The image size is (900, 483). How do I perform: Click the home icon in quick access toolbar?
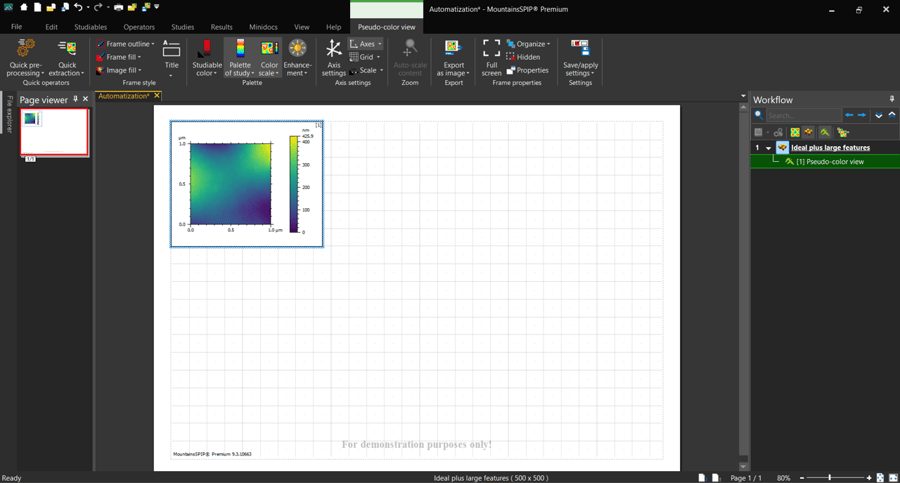click(x=24, y=7)
